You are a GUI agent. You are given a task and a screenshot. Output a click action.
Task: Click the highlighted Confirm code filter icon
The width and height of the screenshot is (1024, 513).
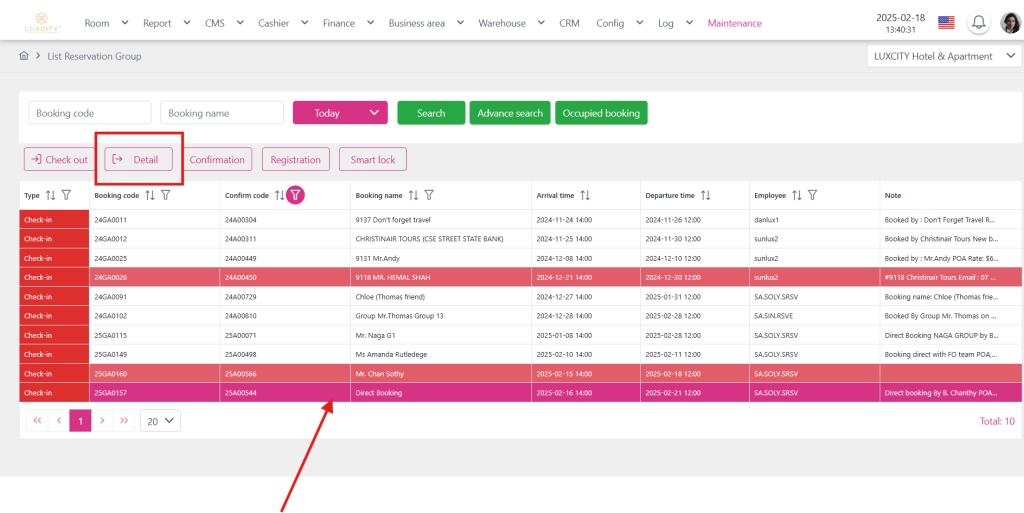296,196
